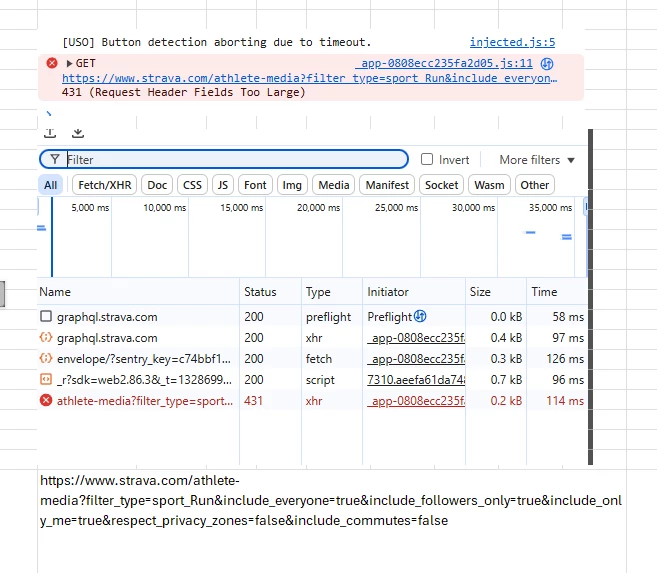This screenshot has height=573, width=657.
Task: Select the Doc filter
Action: (157, 185)
